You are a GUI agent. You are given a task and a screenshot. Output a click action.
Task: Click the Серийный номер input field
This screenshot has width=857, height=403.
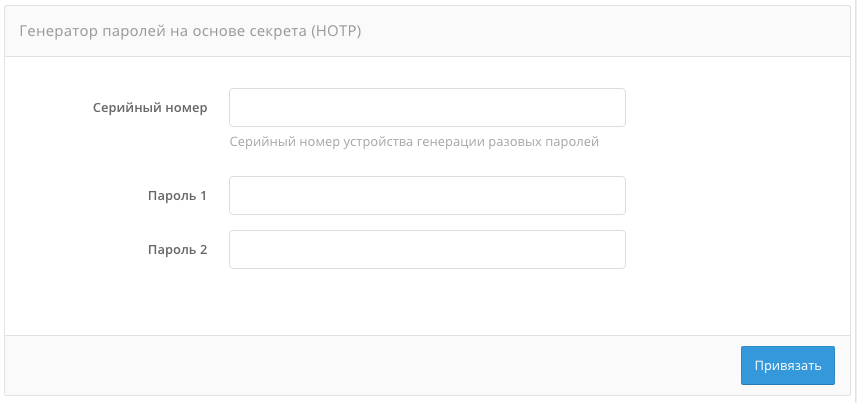427,108
